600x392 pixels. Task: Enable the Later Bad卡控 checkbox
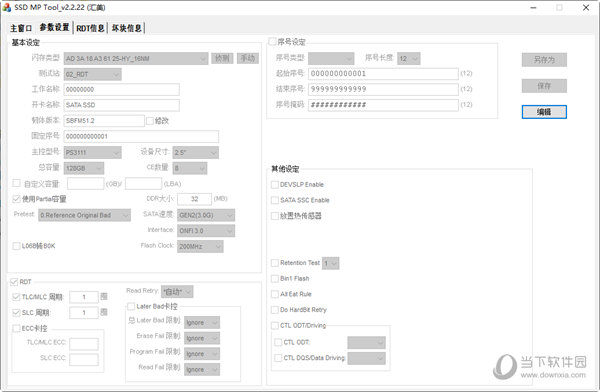(131, 306)
